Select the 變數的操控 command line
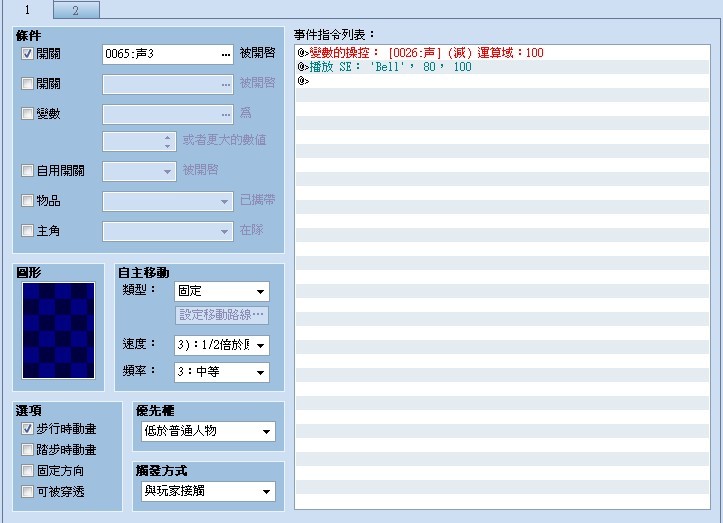The height and width of the screenshot is (523, 723). point(502,53)
